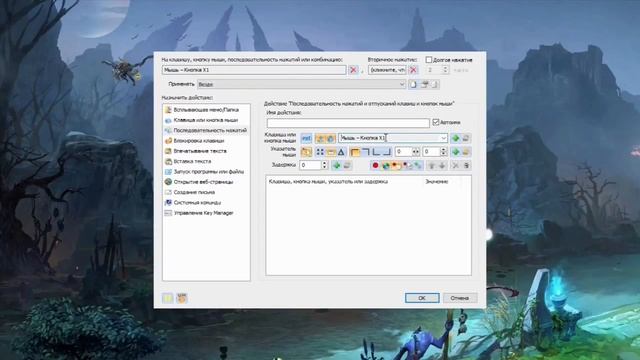Select Всплывающее меню/Папка action

[x=206, y=110]
